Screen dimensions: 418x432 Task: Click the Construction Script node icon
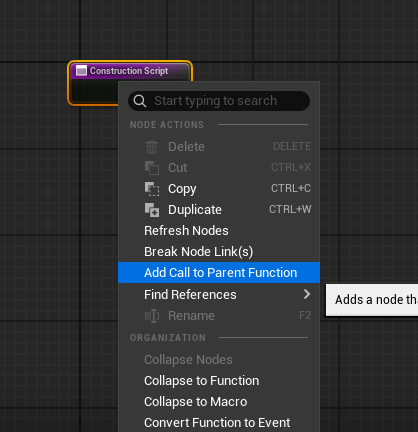pyautogui.click(x=81, y=71)
